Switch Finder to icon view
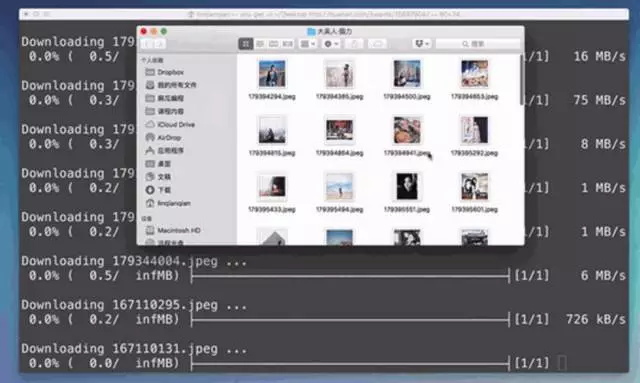 (246, 44)
